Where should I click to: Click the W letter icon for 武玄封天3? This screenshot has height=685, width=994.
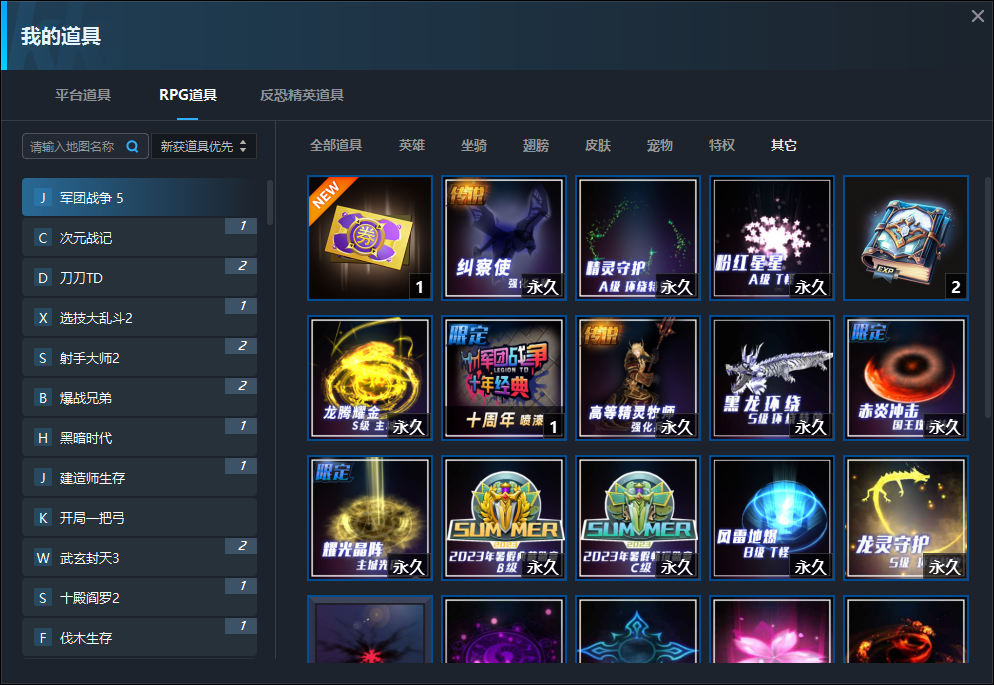(42, 557)
